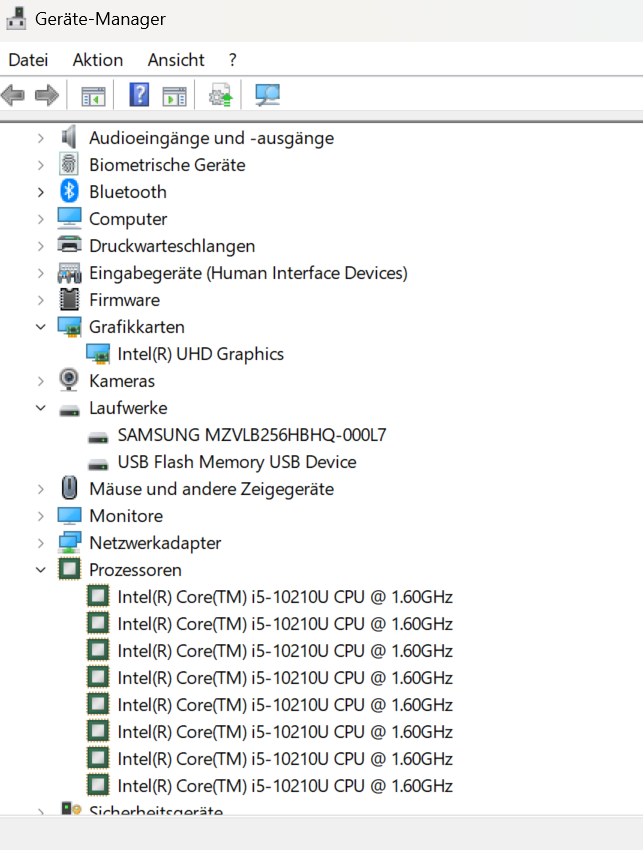
Task: Click chip icon of the first i5-10210U entry
Action: tap(98, 596)
